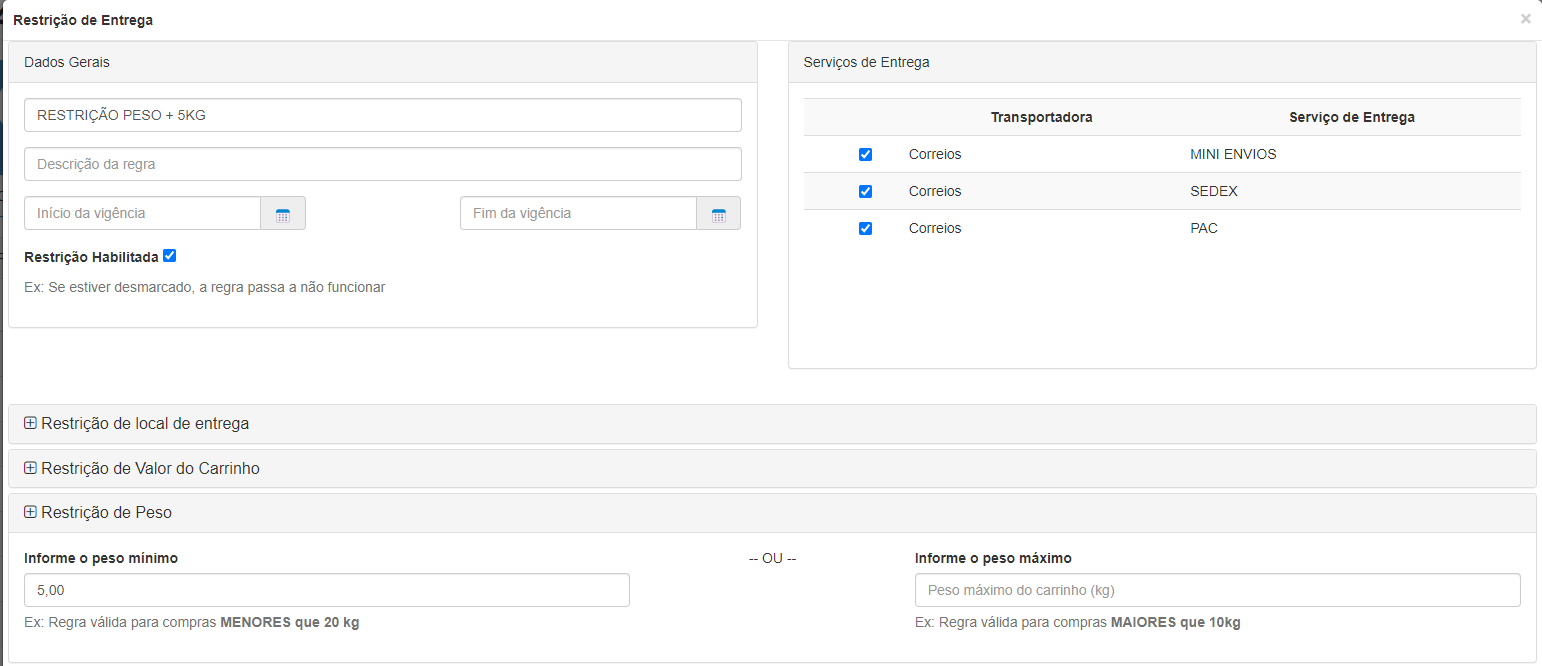This screenshot has width=1542, height=666.
Task: Focus the Fim da vigência date field
Action: 577,214
